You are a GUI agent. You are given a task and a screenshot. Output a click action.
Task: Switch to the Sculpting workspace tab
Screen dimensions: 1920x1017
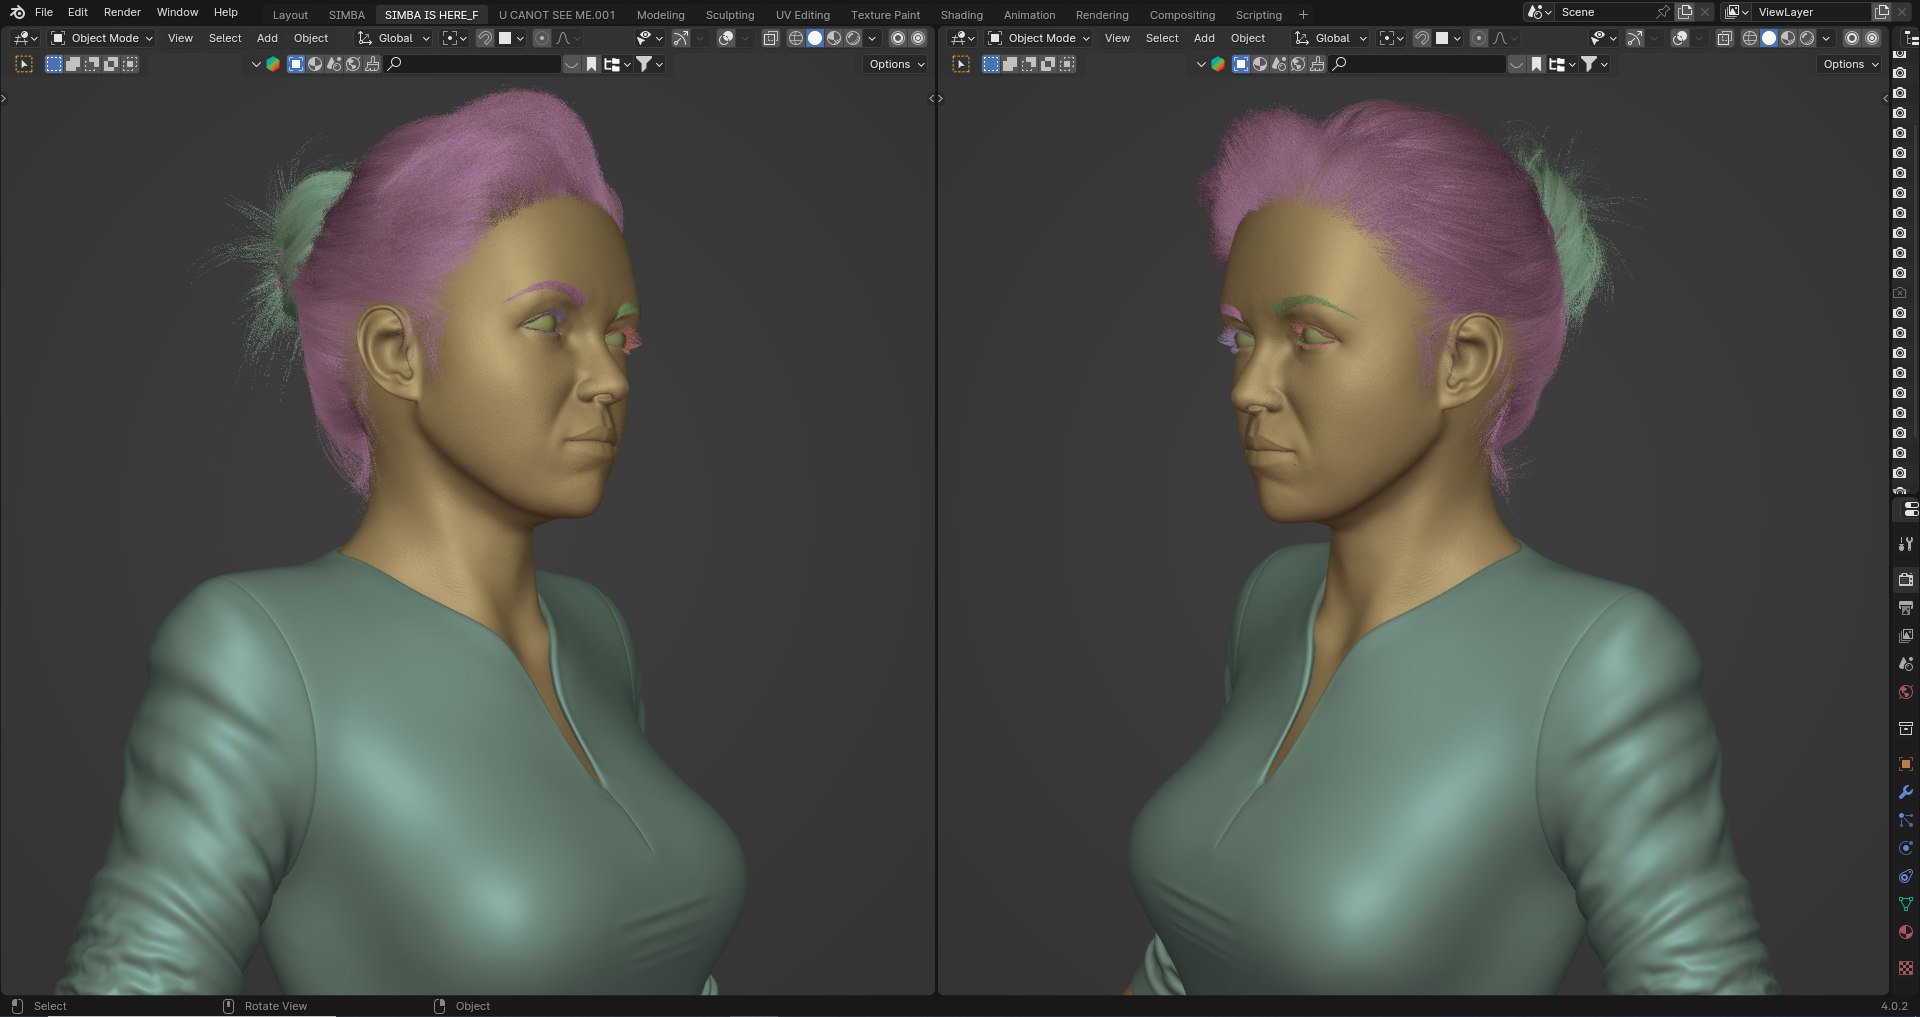point(730,15)
